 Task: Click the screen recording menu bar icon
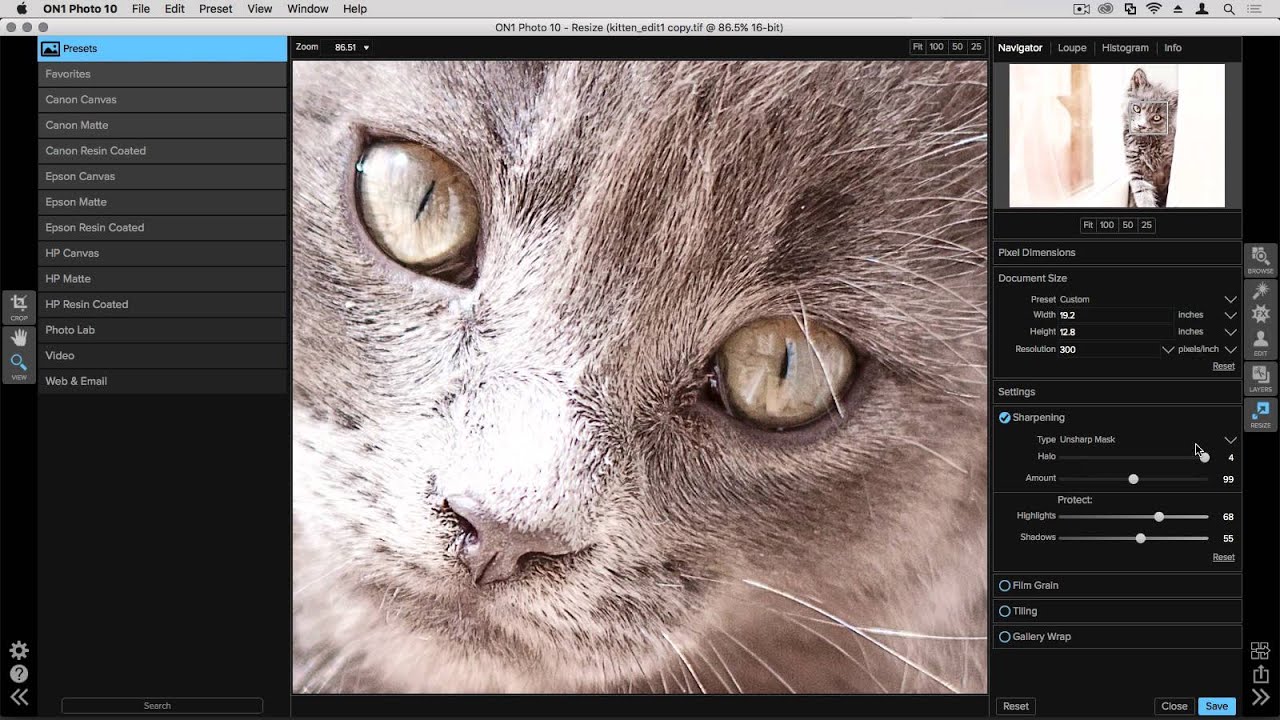(x=1081, y=9)
